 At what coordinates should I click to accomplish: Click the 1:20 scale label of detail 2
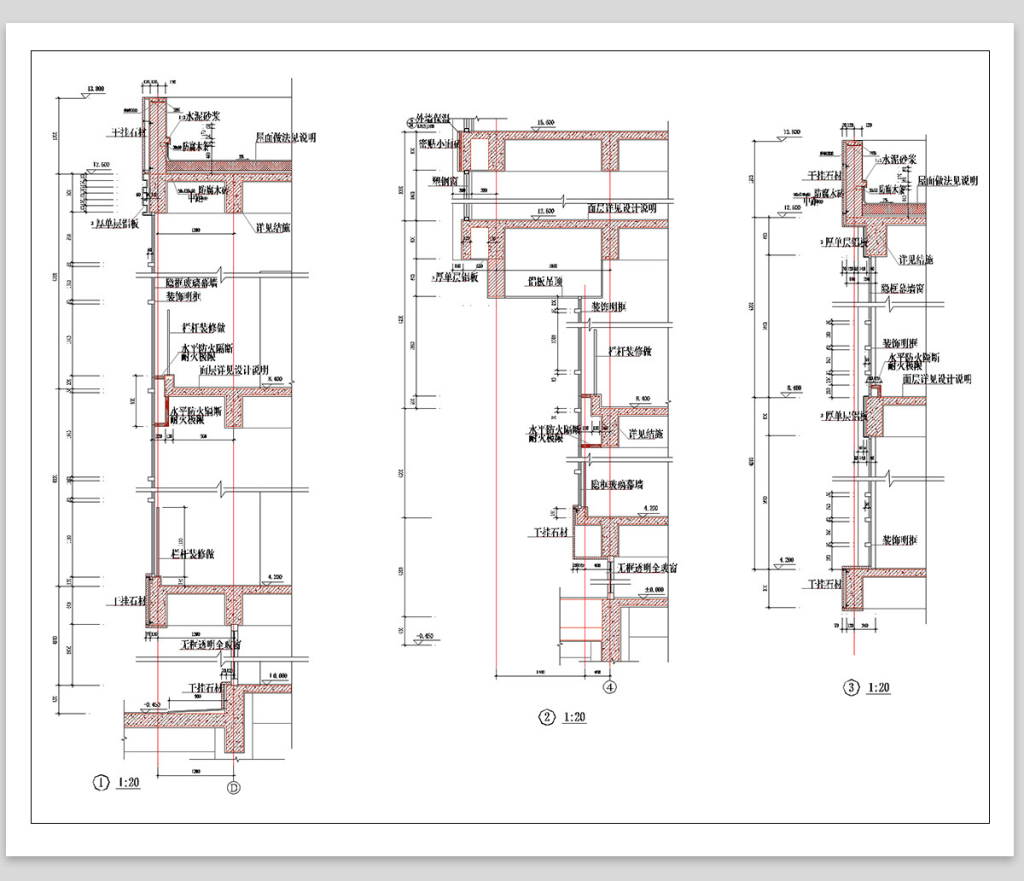(x=574, y=717)
